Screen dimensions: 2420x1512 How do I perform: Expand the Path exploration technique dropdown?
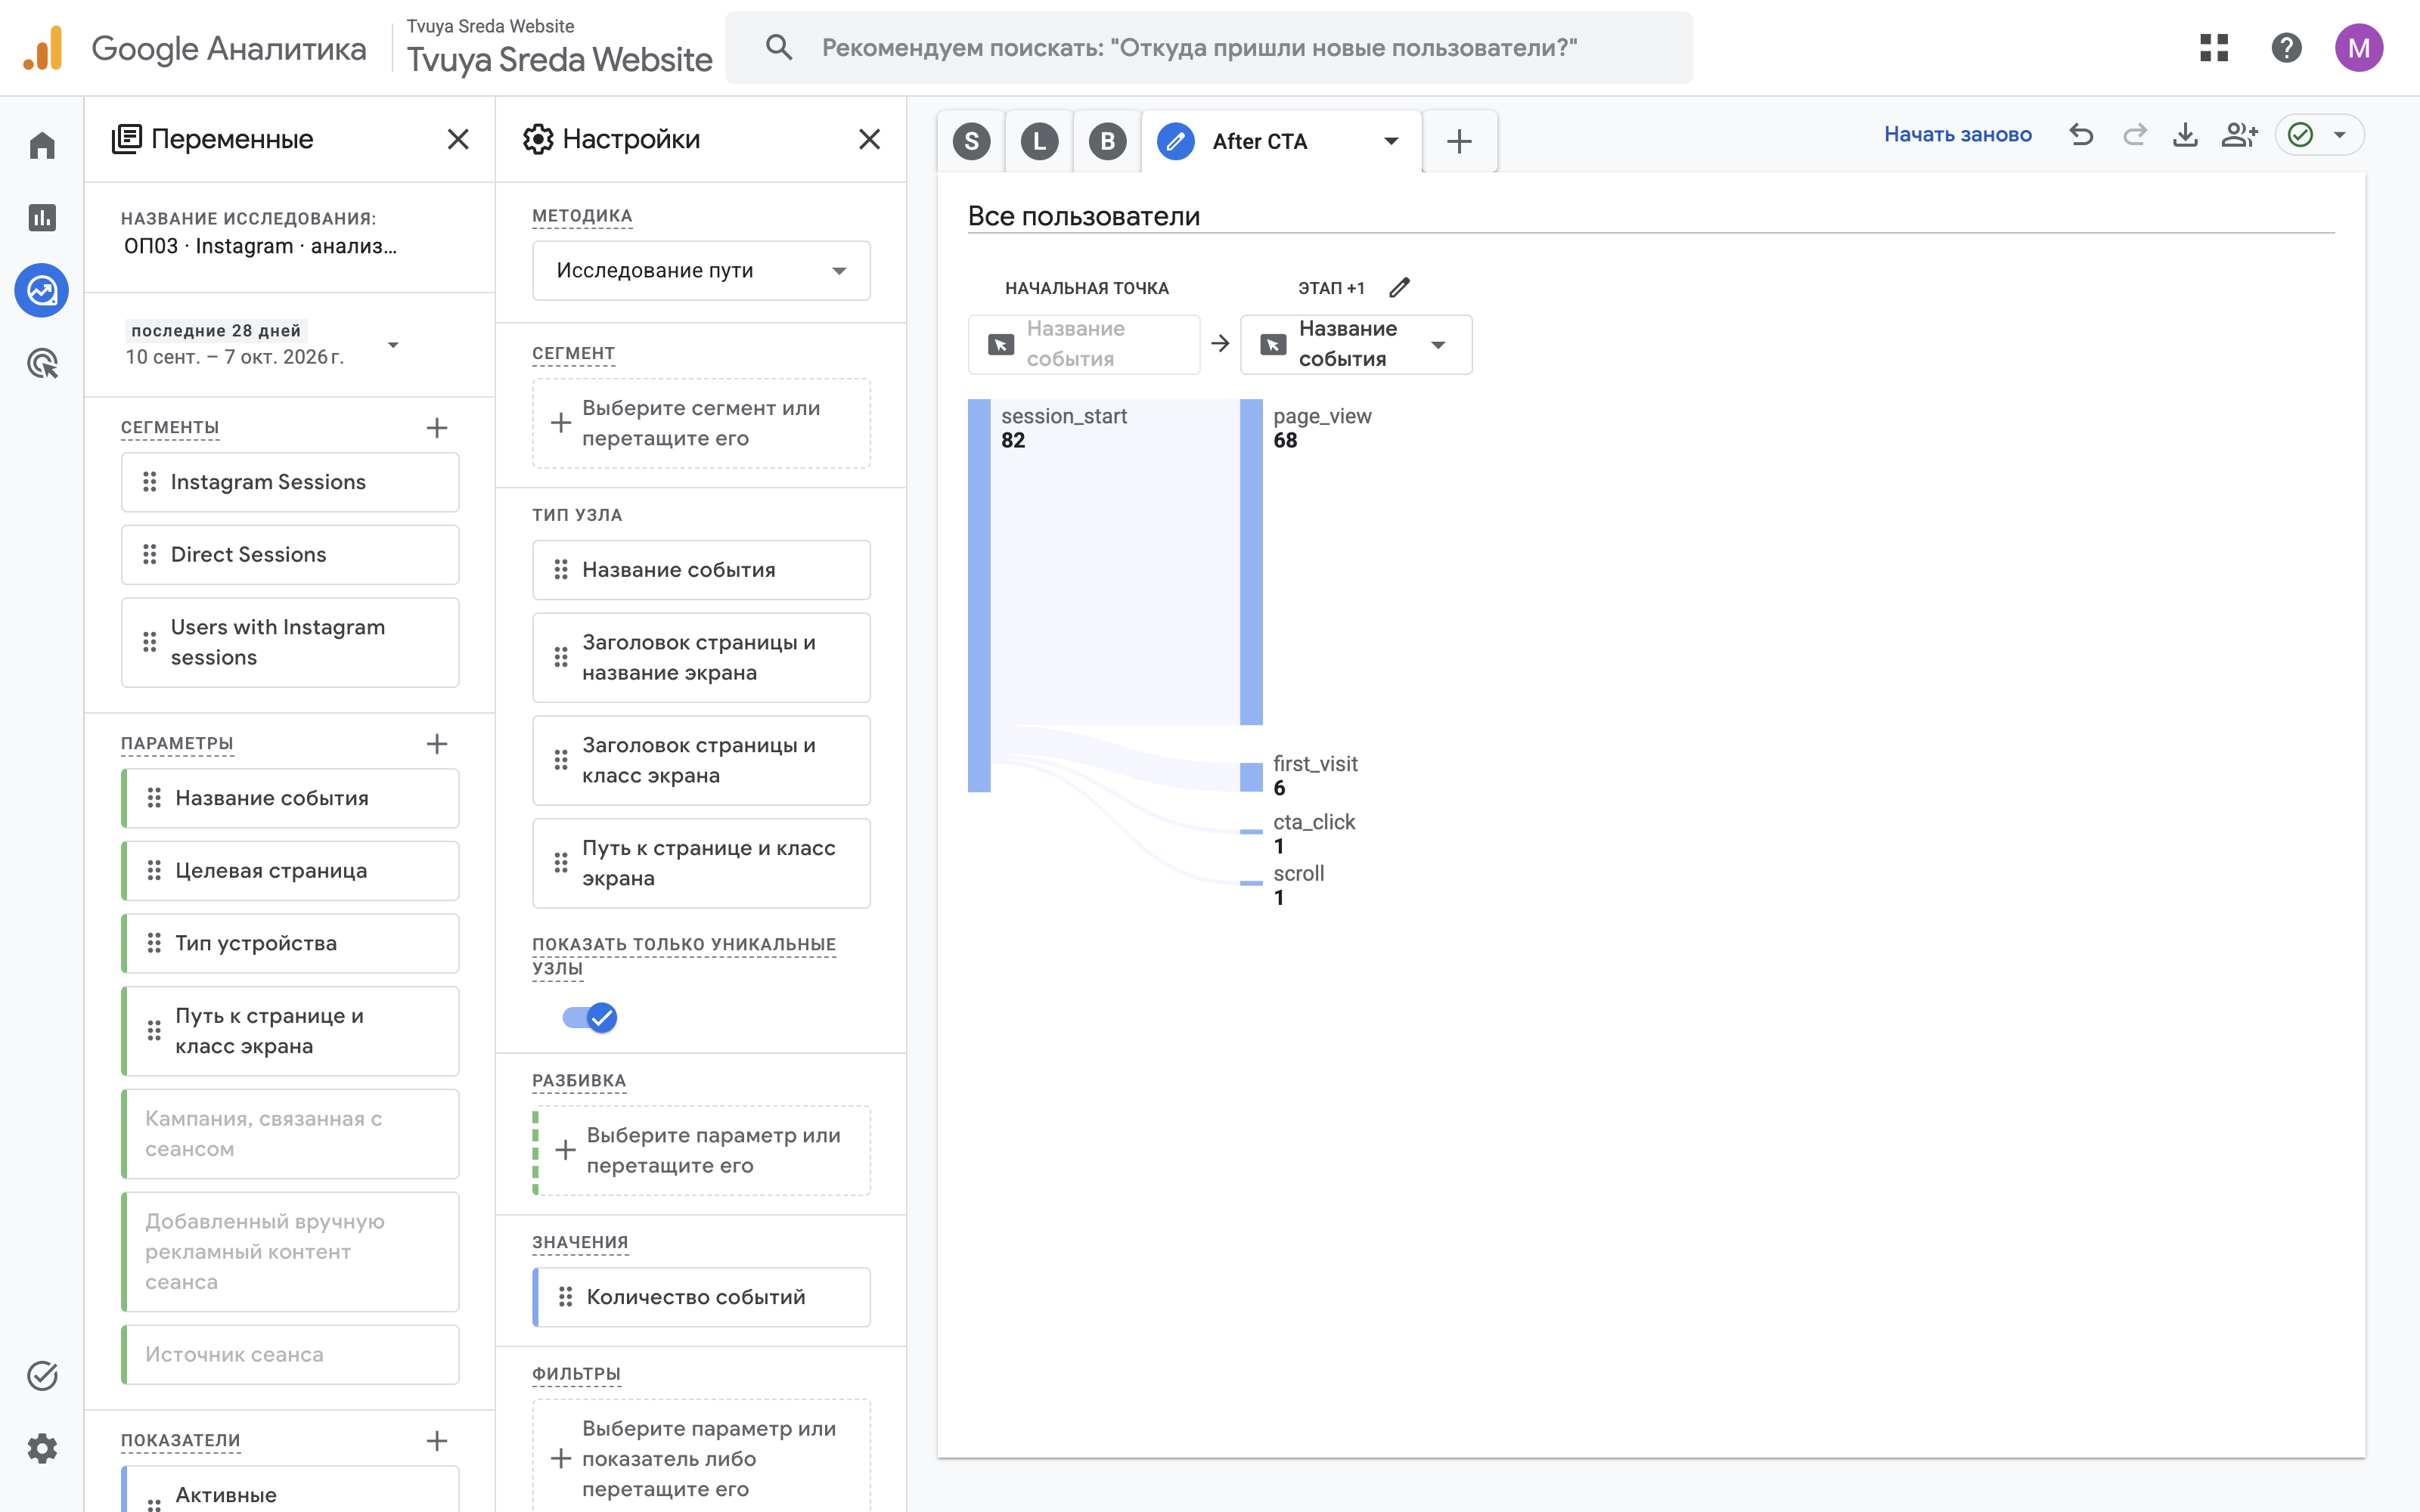pyautogui.click(x=701, y=270)
